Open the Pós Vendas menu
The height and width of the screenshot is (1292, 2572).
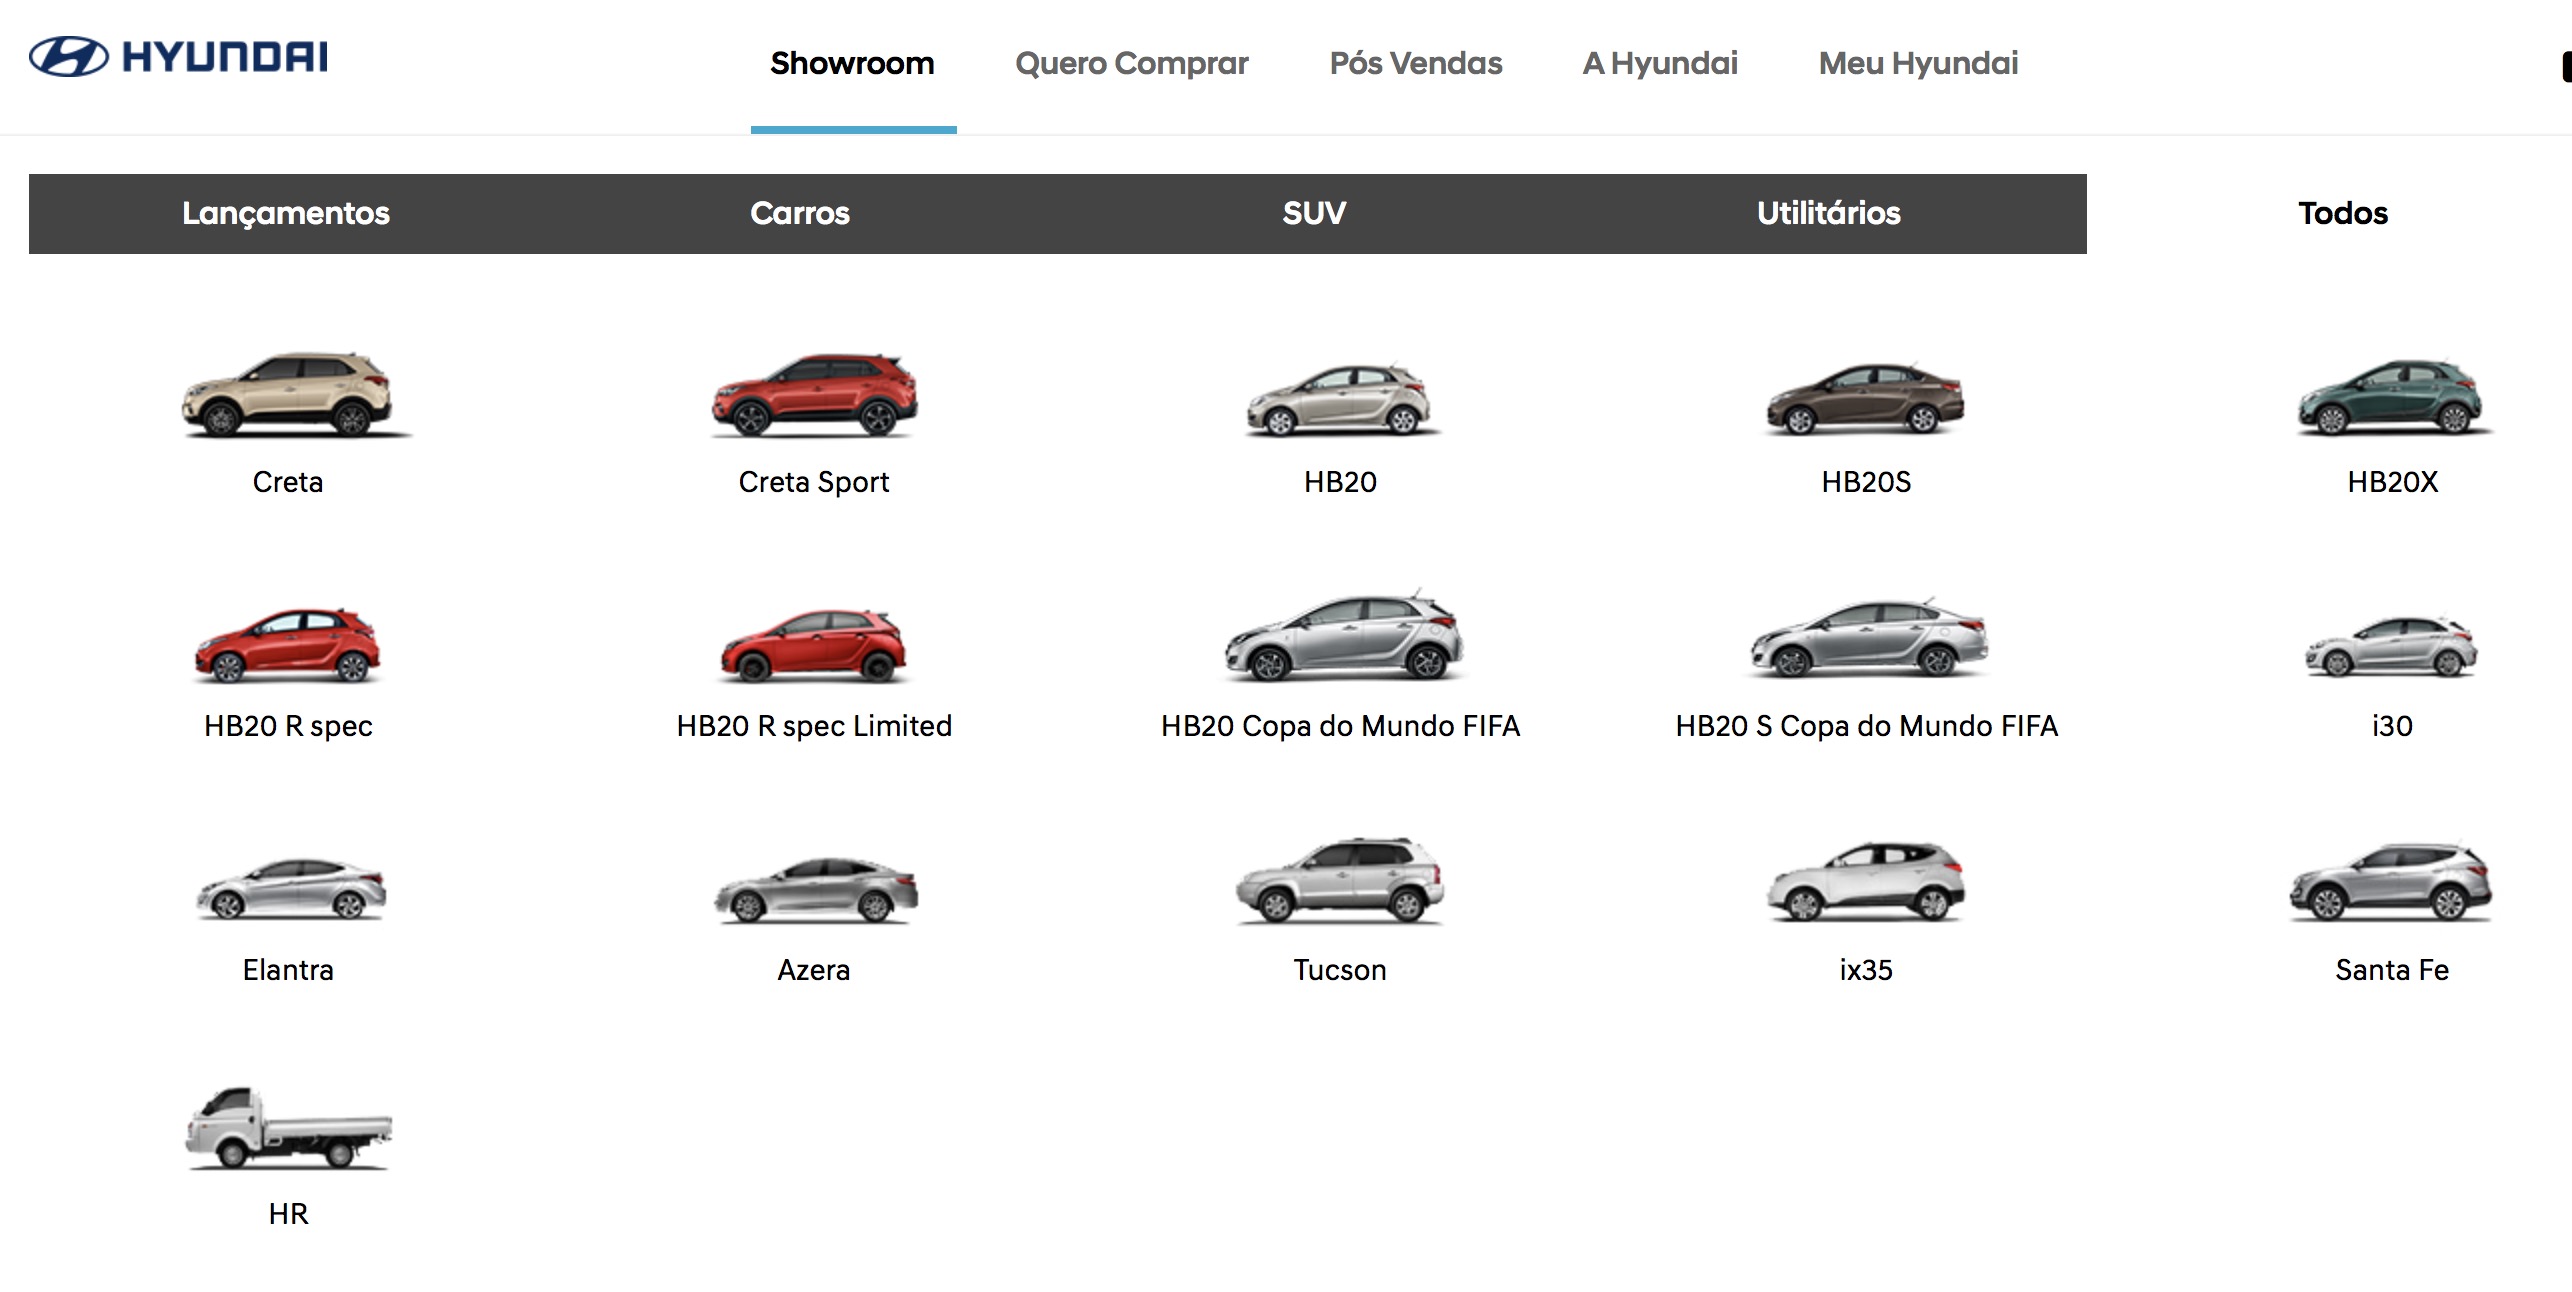click(x=1415, y=63)
